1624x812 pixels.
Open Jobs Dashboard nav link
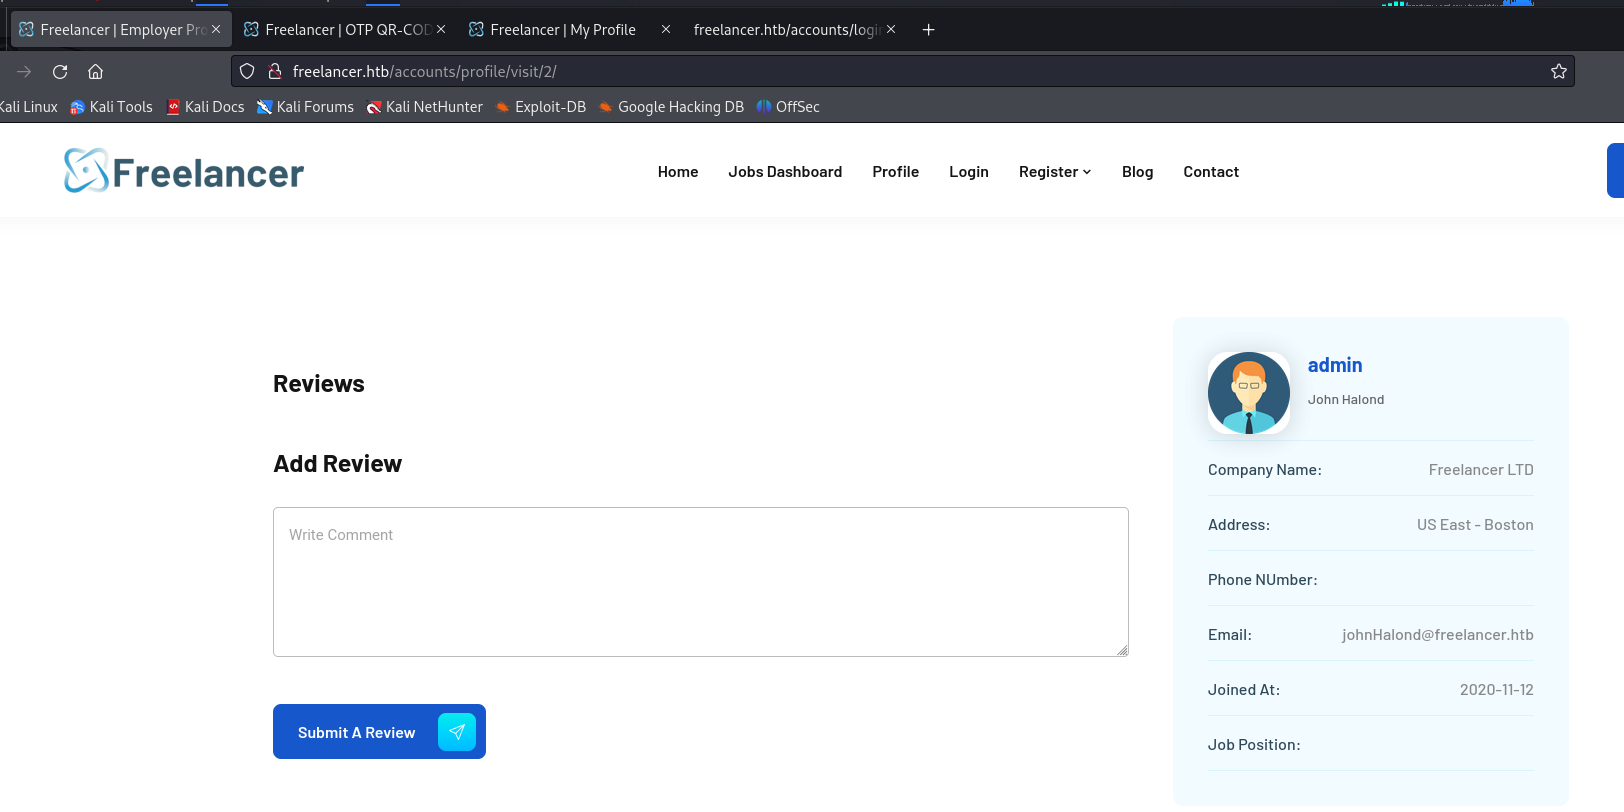[785, 172]
